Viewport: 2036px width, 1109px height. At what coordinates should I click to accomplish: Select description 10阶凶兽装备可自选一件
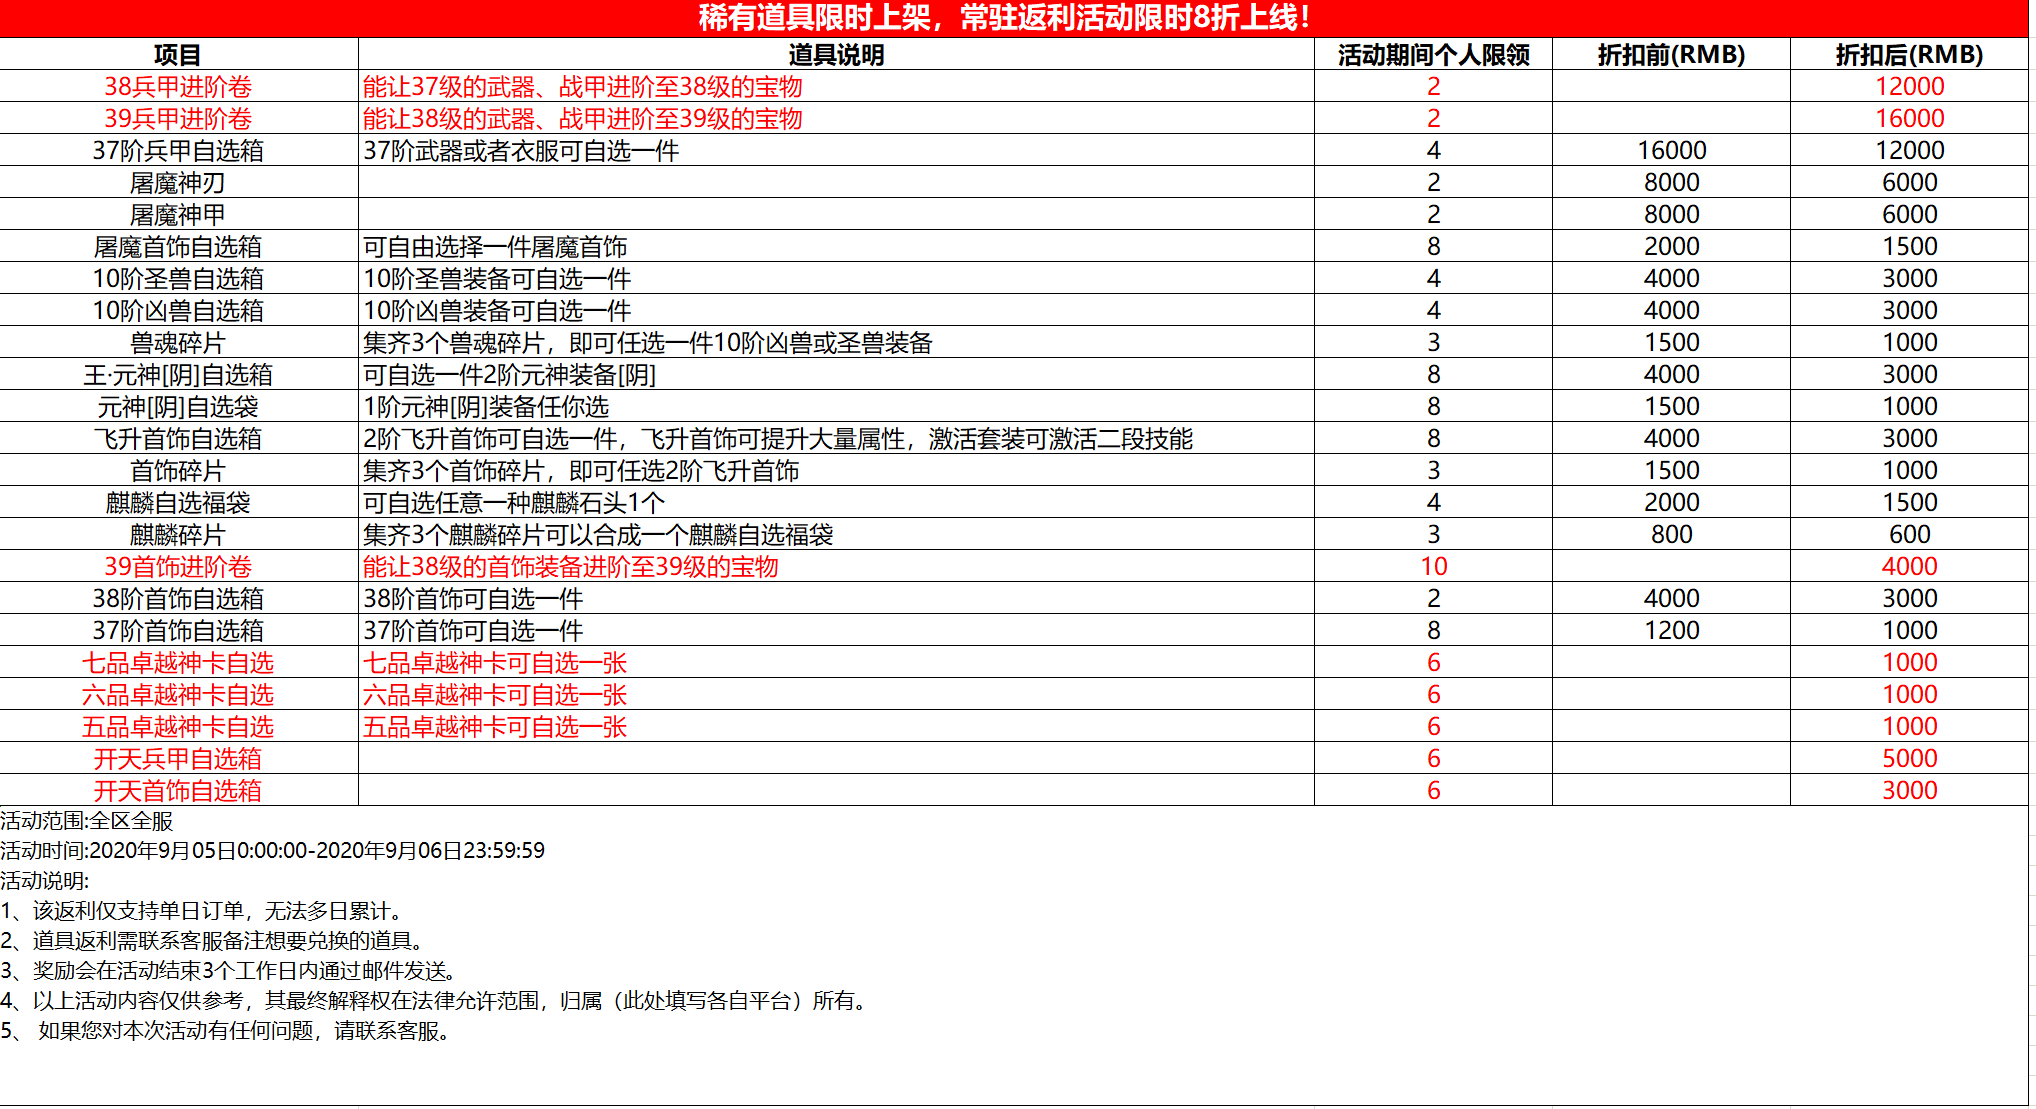pos(497,310)
